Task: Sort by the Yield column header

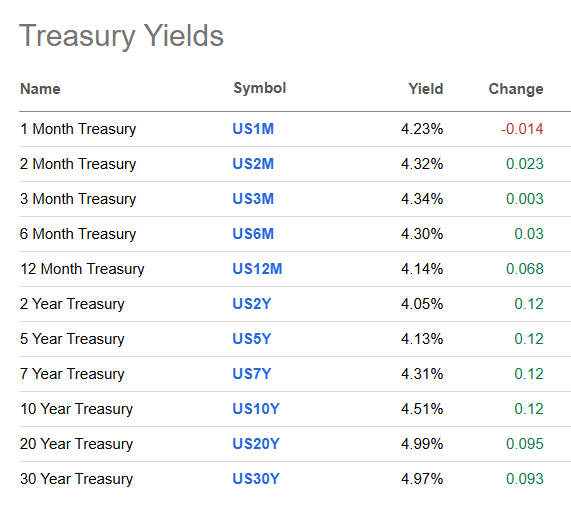Action: pyautogui.click(x=426, y=89)
